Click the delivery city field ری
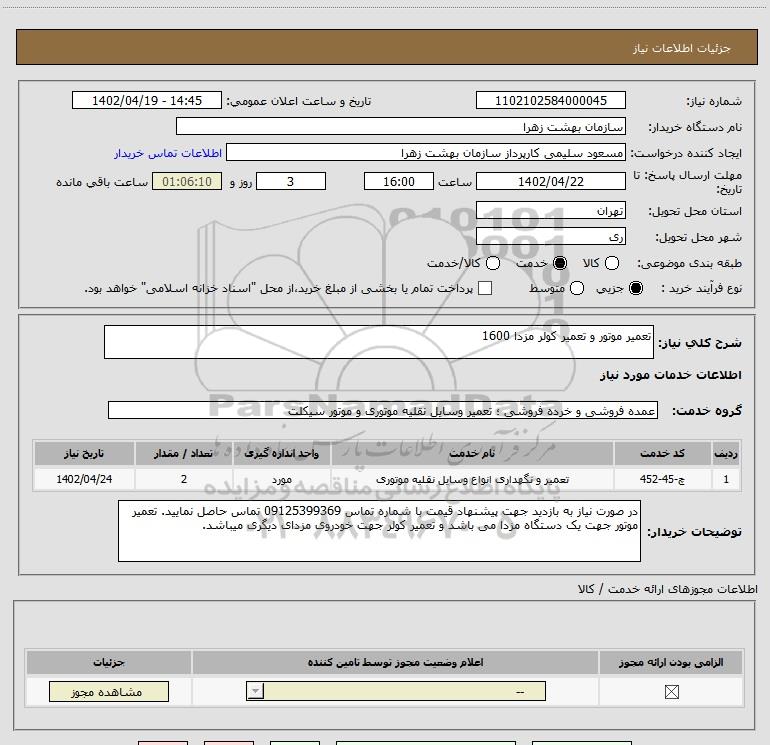770x745 pixels. point(550,237)
